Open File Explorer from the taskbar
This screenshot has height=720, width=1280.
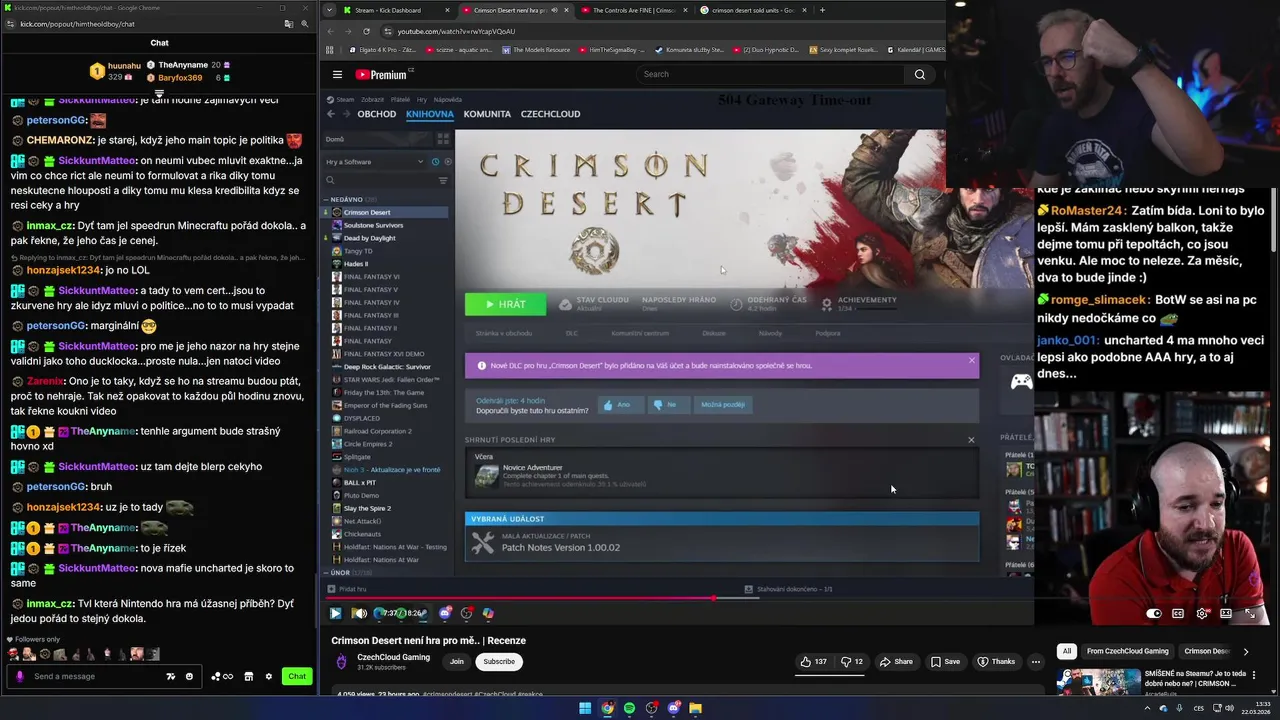(695, 708)
